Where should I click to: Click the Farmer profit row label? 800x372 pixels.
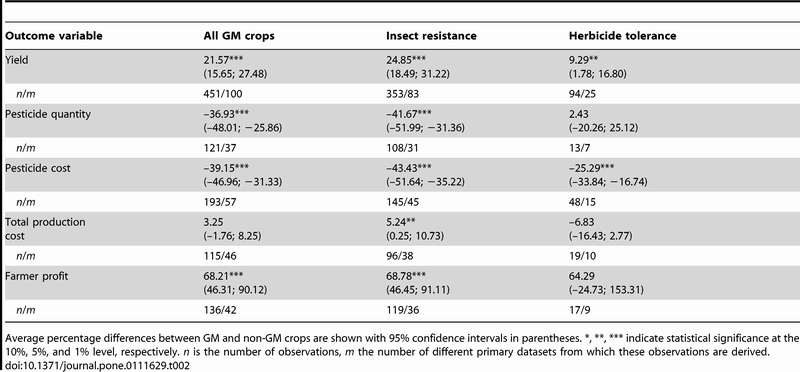tap(36, 277)
